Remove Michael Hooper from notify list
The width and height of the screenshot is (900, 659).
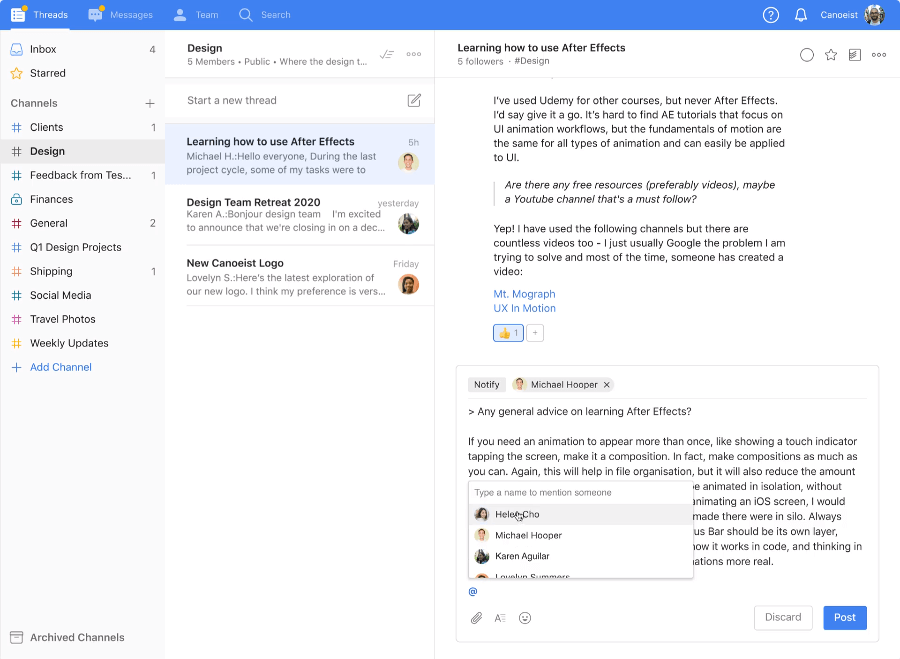coord(607,385)
